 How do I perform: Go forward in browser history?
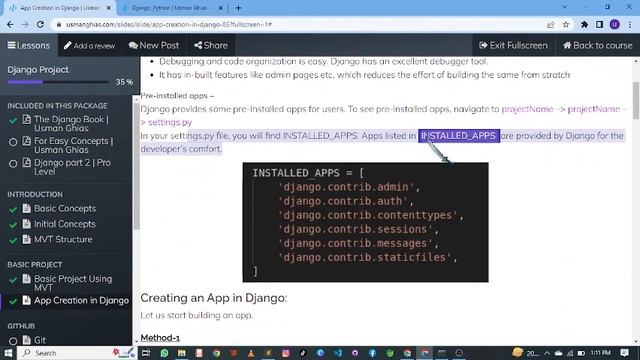25,24
